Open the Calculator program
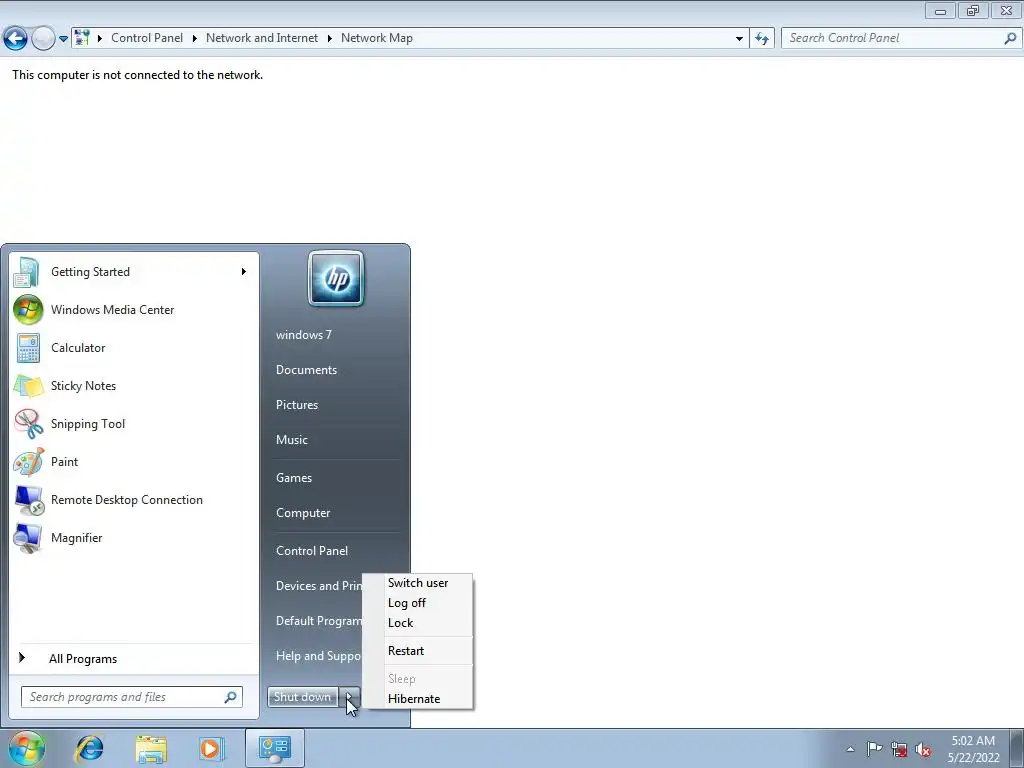Image resolution: width=1024 pixels, height=768 pixels. point(134,347)
